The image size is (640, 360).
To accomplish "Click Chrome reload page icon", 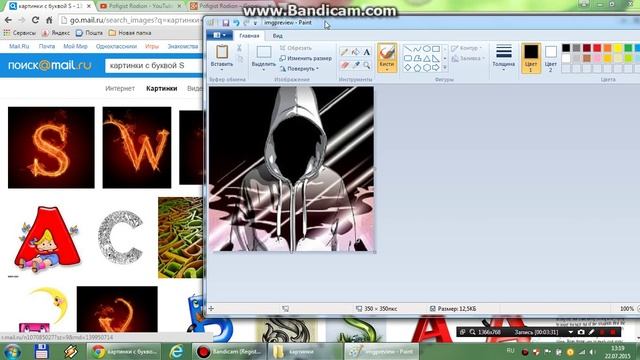I will click(36, 20).
